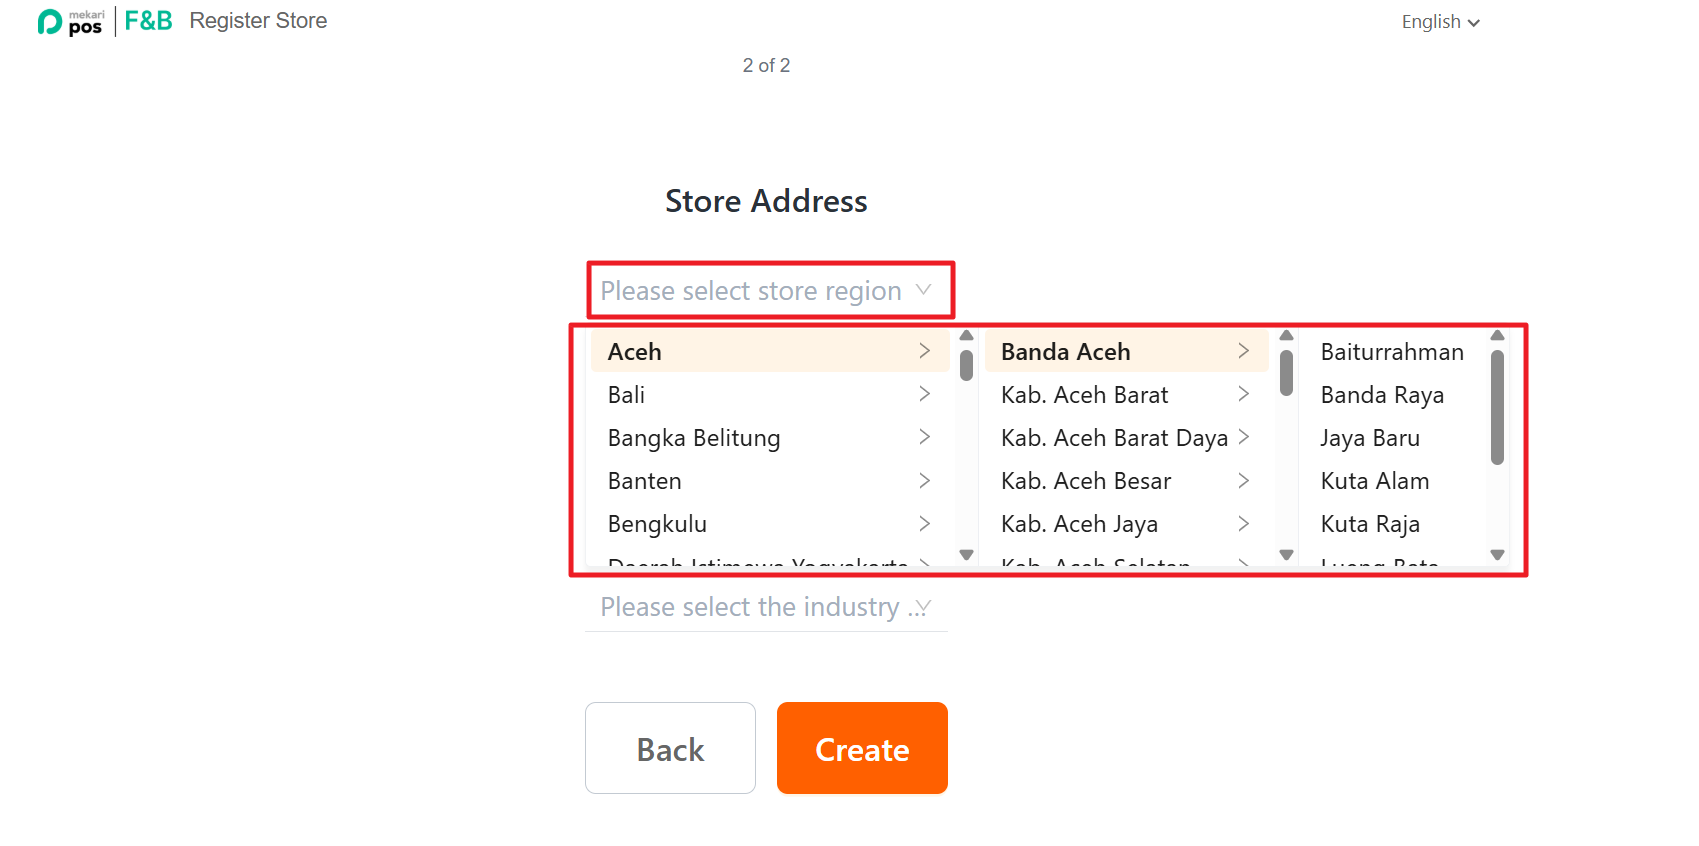The height and width of the screenshot is (846, 1699).
Task: Expand Kab. Aceh Besar chevron arrow
Action: 1243,480
